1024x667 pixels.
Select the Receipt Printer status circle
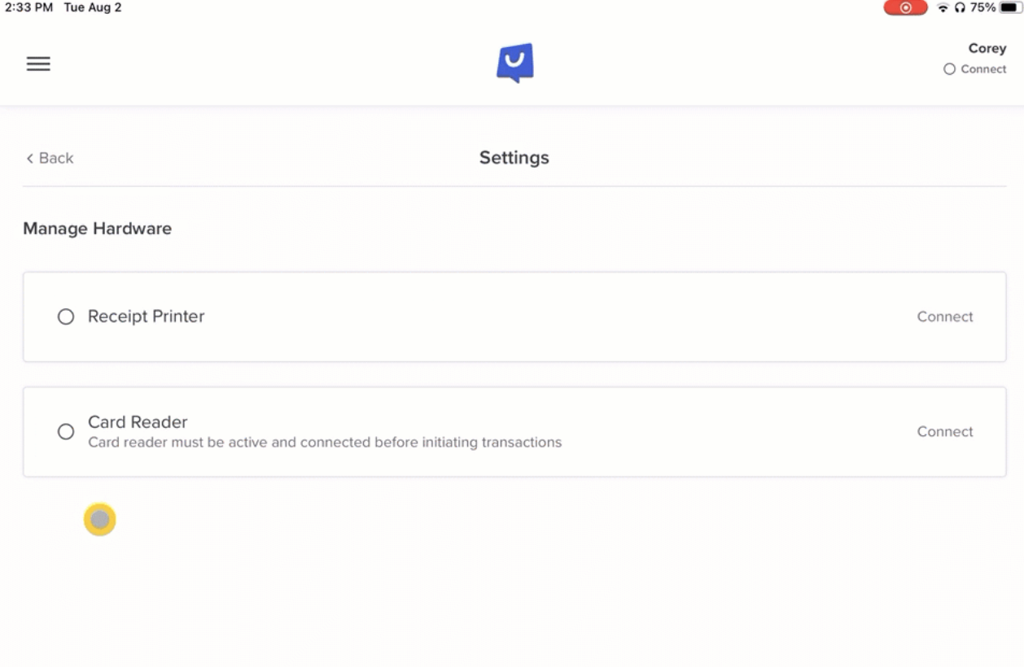click(66, 317)
